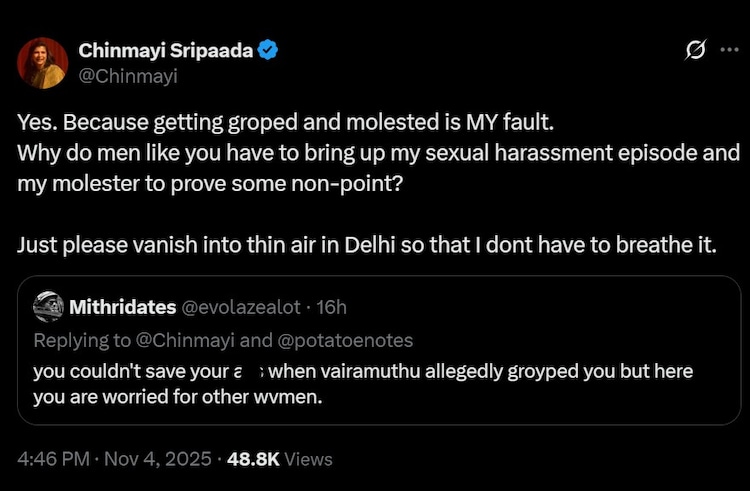Click the Mithridates avatar in quoted post
The width and height of the screenshot is (750, 491).
tap(48, 305)
